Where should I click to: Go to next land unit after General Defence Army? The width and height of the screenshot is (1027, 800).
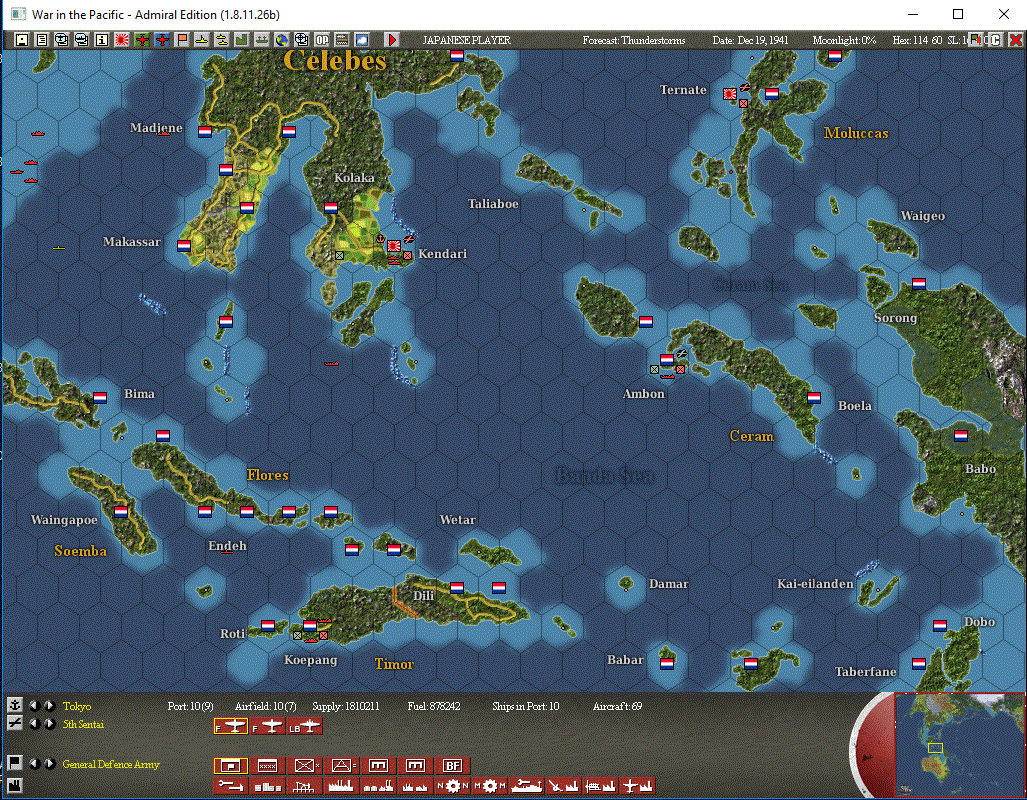pyautogui.click(x=50, y=764)
